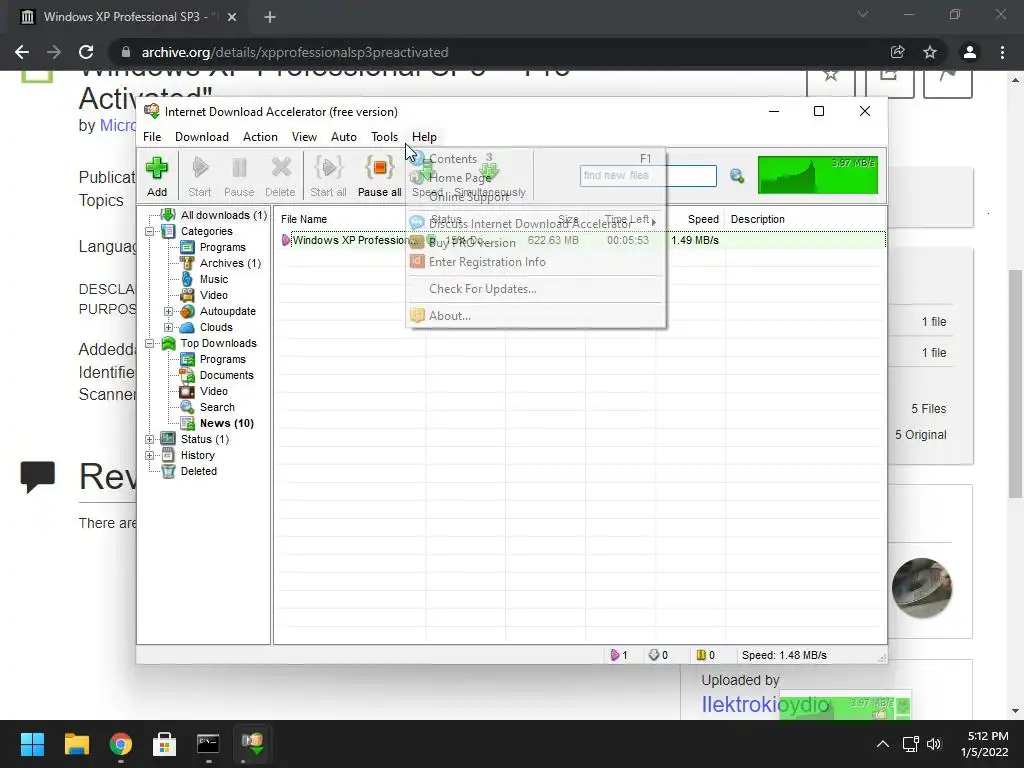This screenshot has width=1024, height=768.
Task: Select the Autoupdate category
Action: 227,312
